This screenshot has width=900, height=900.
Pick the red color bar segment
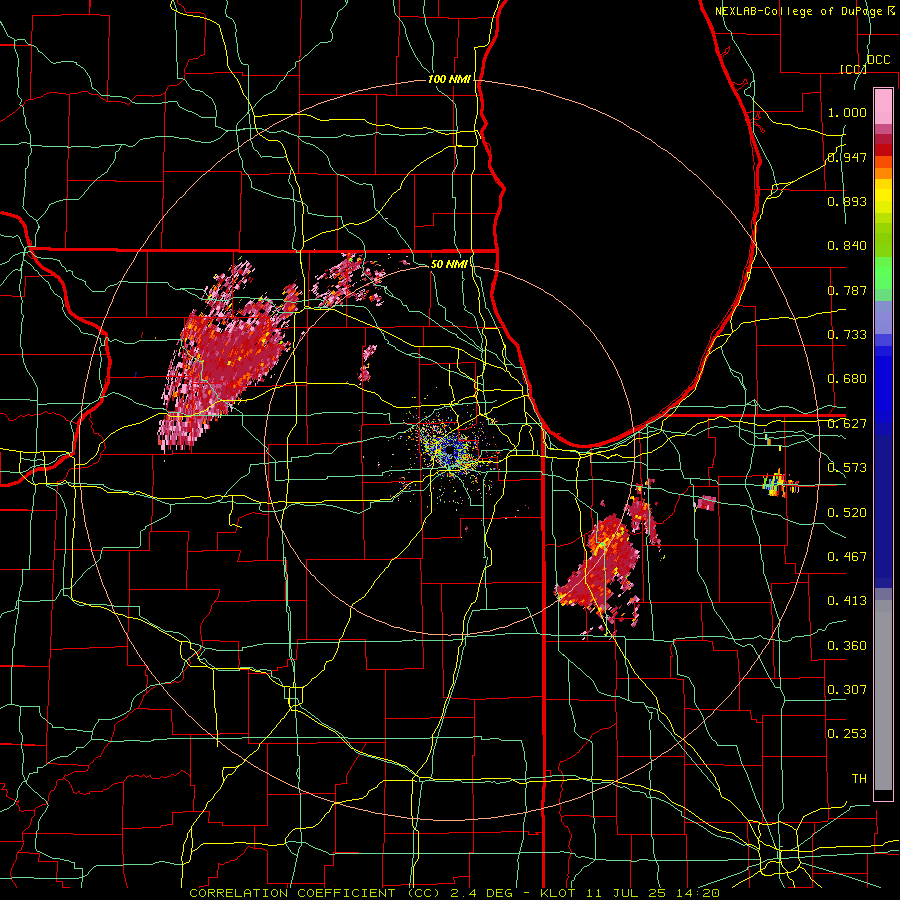883,150
